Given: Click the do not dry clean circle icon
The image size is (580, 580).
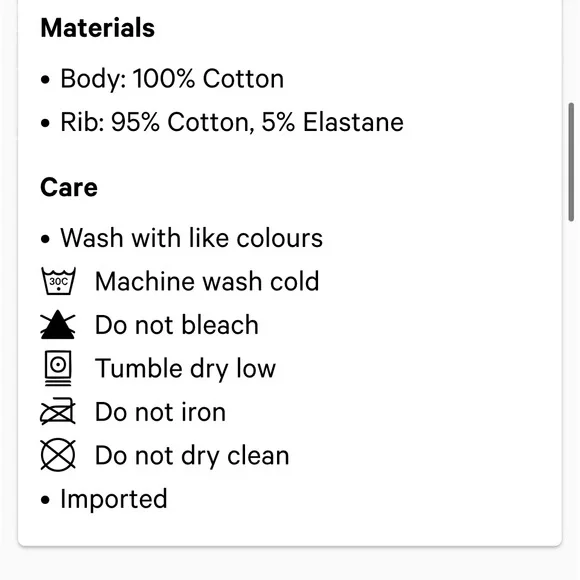Looking at the screenshot, I should pyautogui.click(x=58, y=455).
